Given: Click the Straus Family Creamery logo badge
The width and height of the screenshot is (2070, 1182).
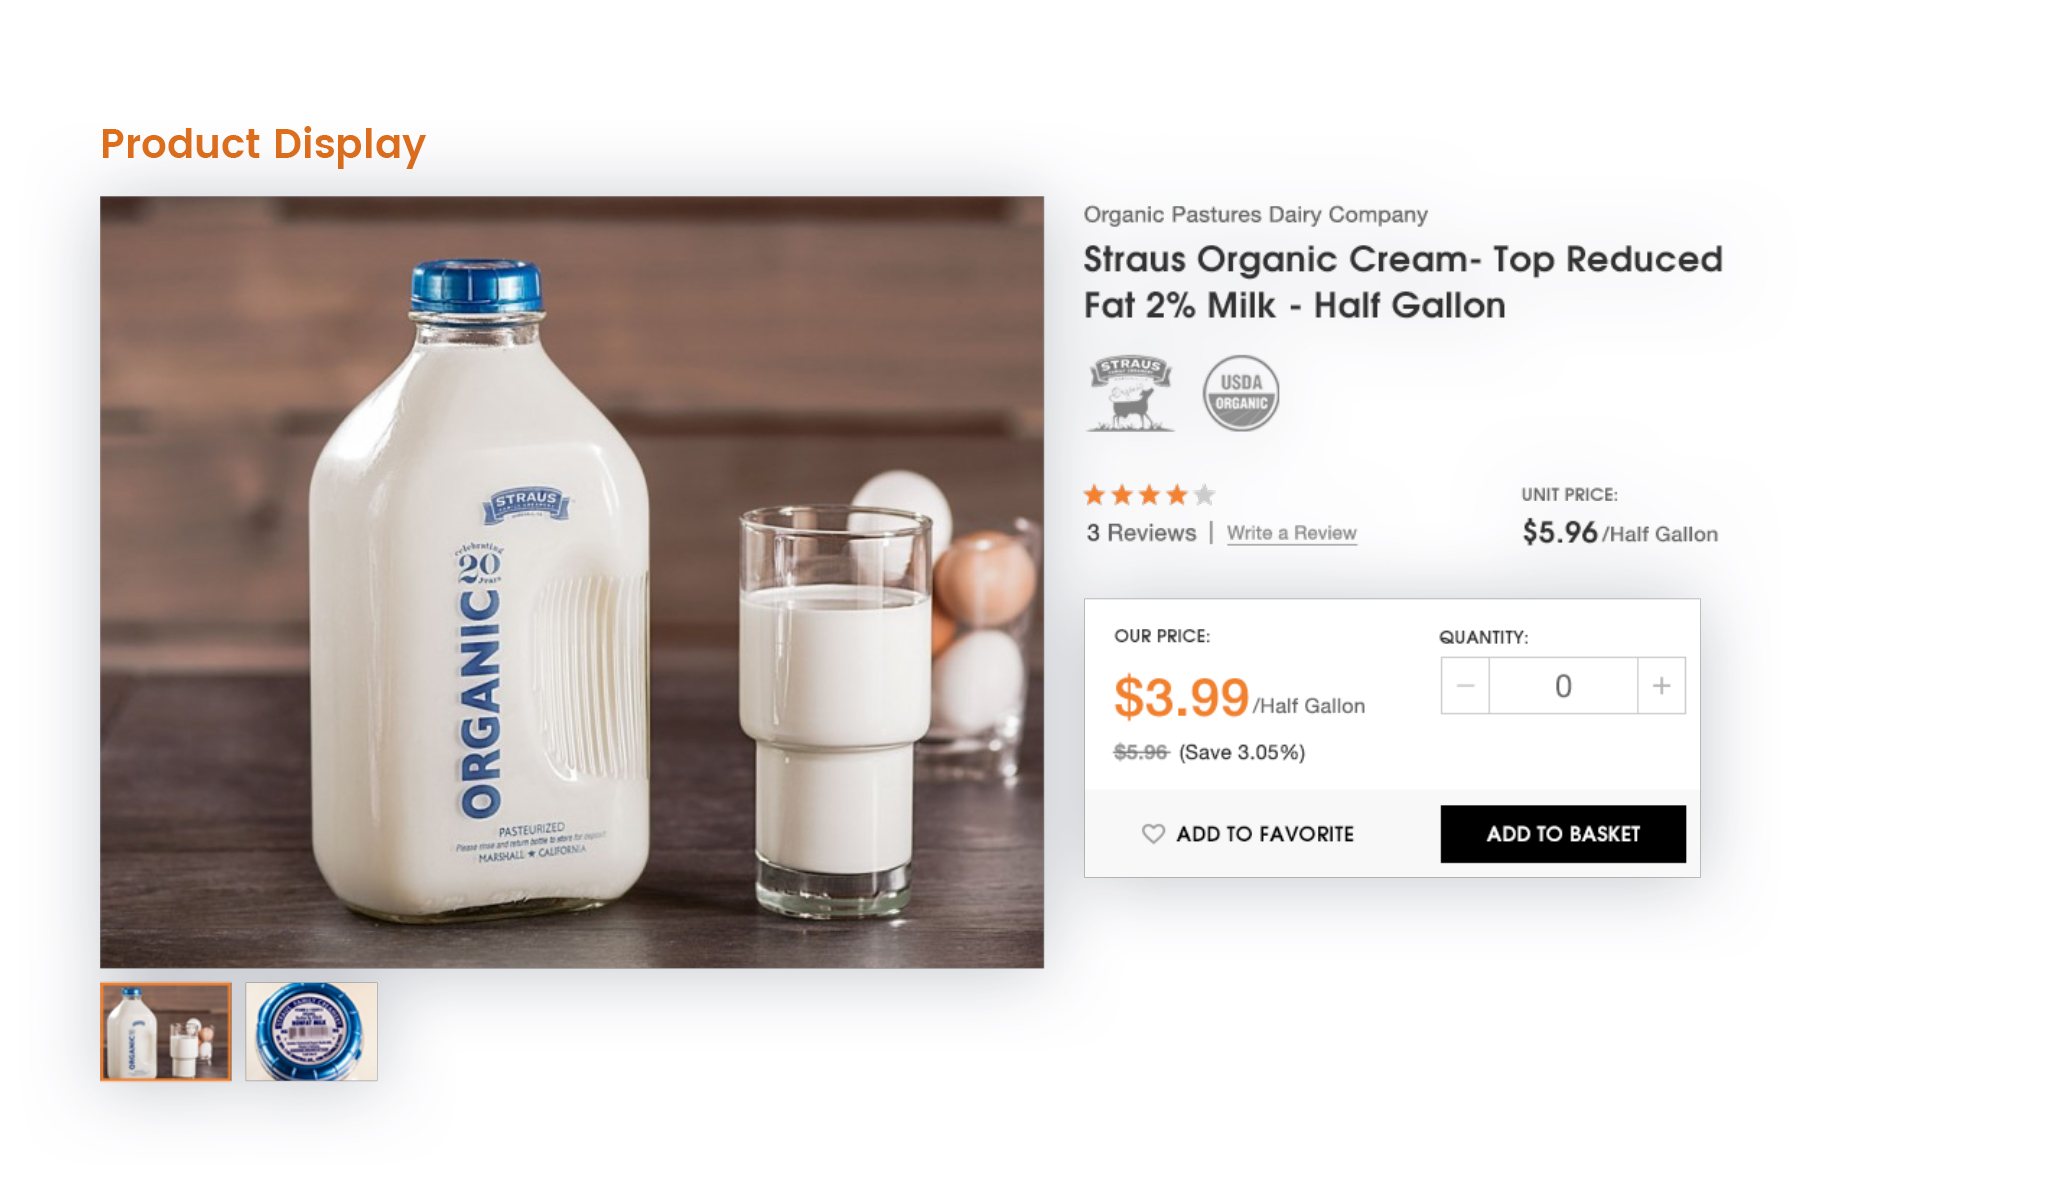Looking at the screenshot, I should [x=1130, y=393].
